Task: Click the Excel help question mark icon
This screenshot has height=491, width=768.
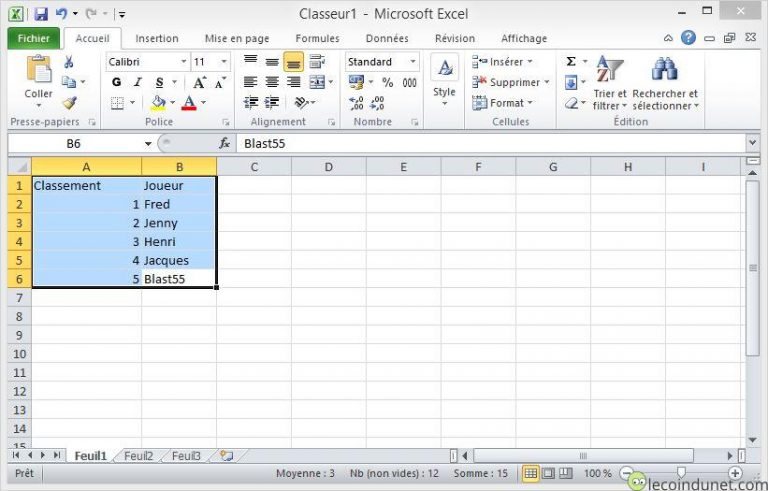Action: click(x=689, y=38)
